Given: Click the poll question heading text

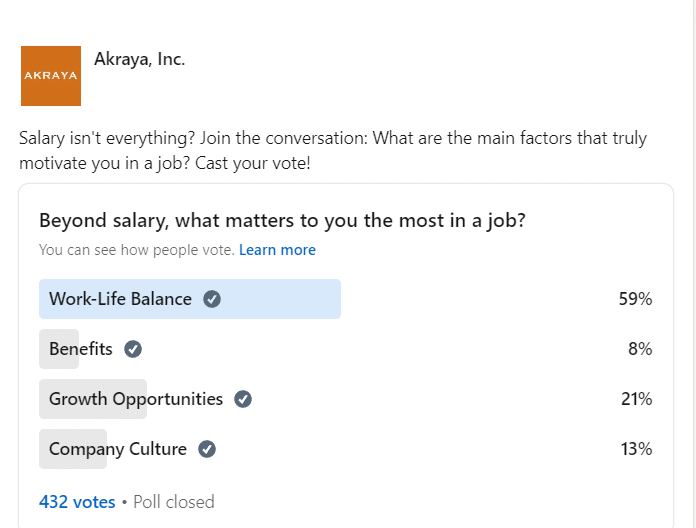Looking at the screenshot, I should pos(282,221).
